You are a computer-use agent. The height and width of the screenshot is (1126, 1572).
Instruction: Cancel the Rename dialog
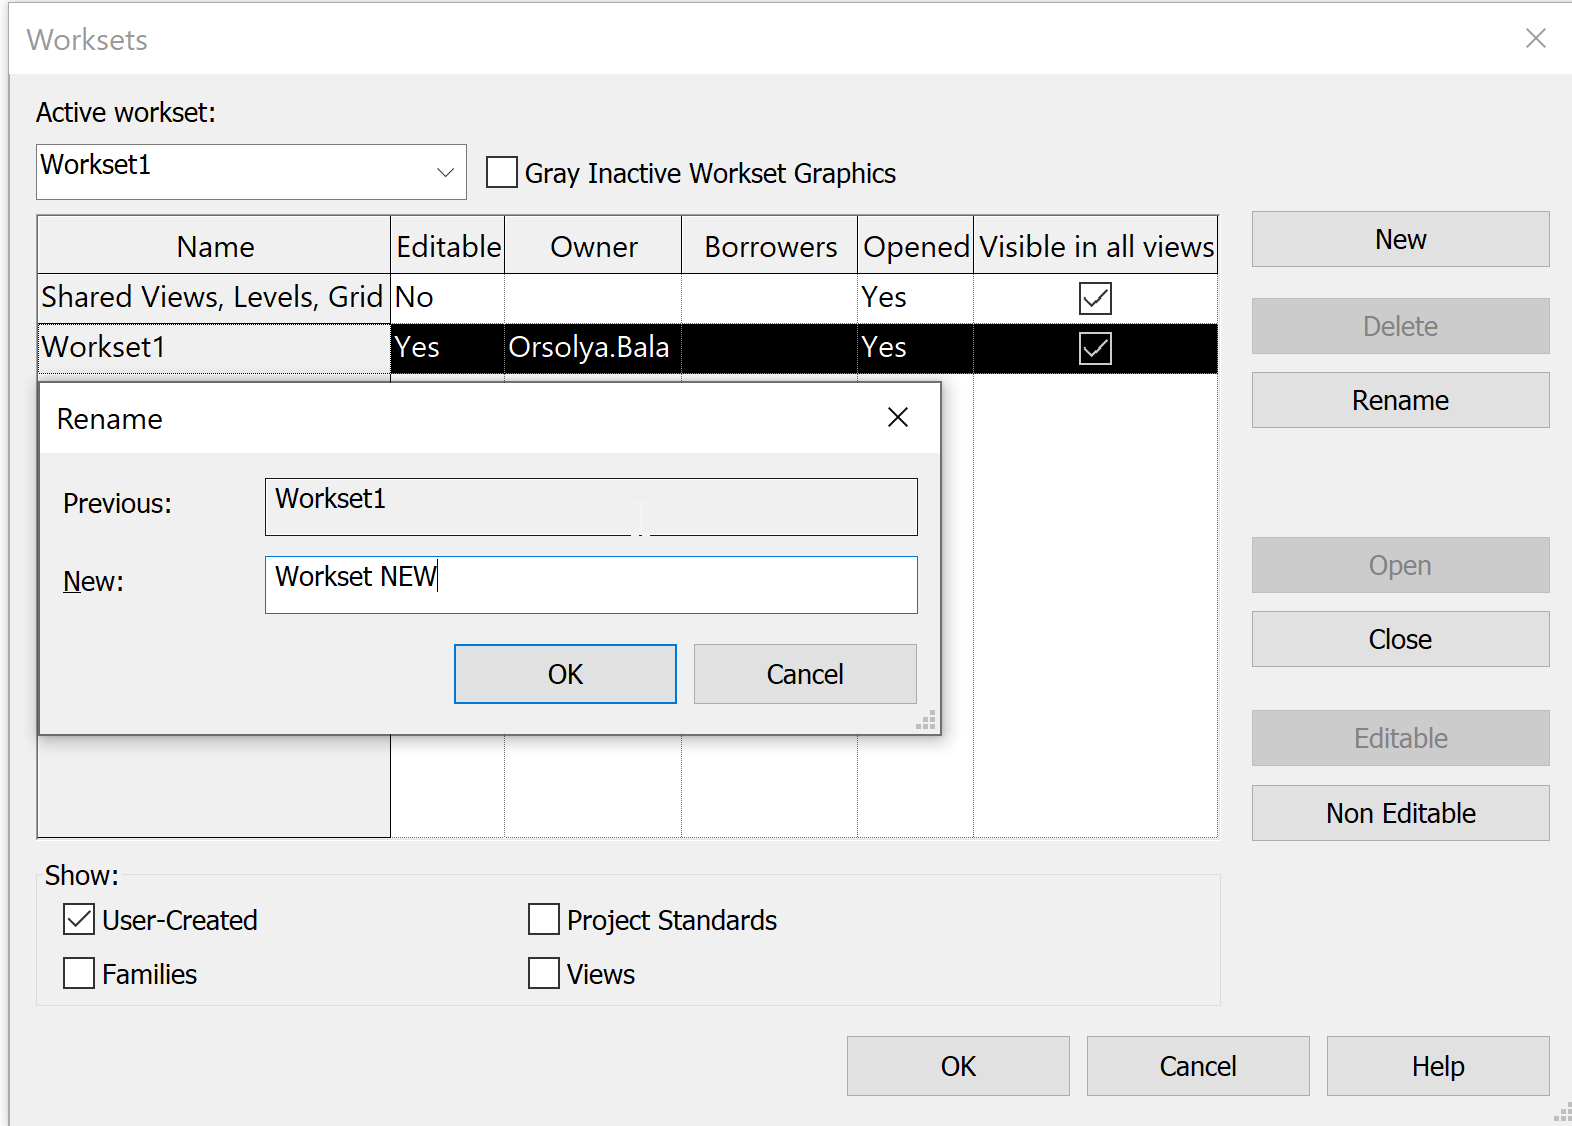pos(805,674)
